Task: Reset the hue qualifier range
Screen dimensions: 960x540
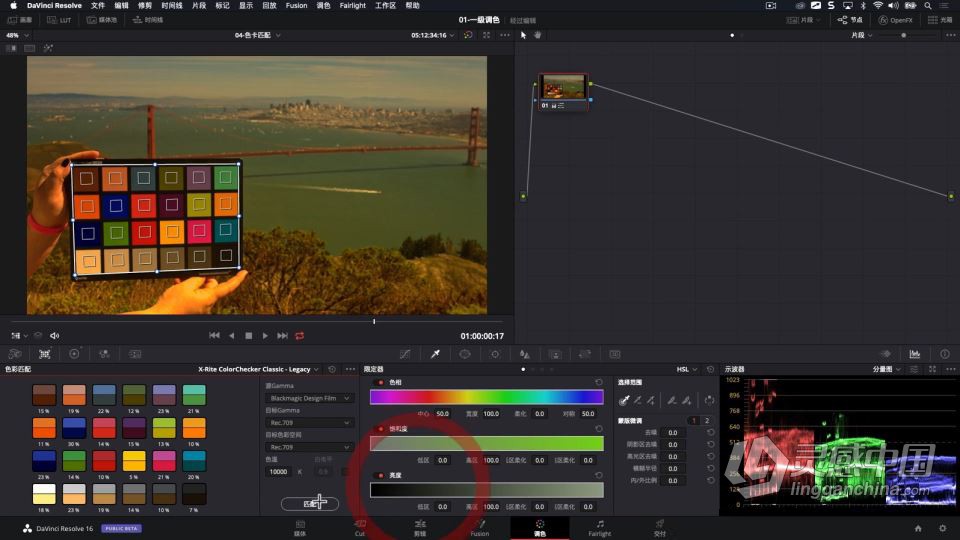Action: click(x=599, y=383)
